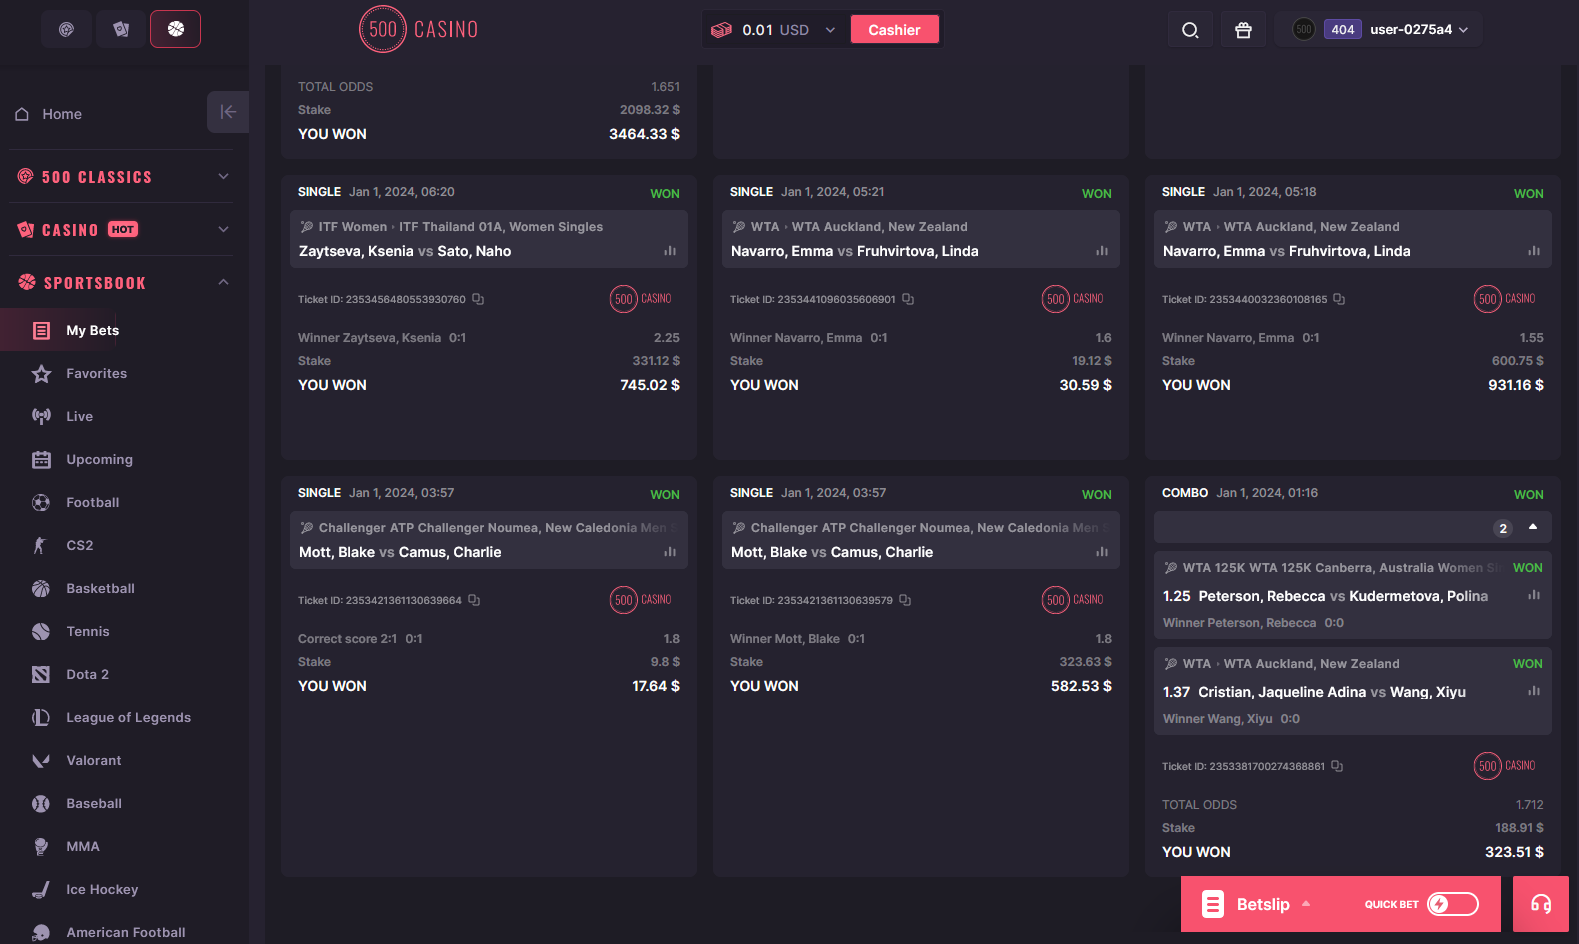Open the gift rewards icon
The height and width of the screenshot is (944, 1579).
1243,30
